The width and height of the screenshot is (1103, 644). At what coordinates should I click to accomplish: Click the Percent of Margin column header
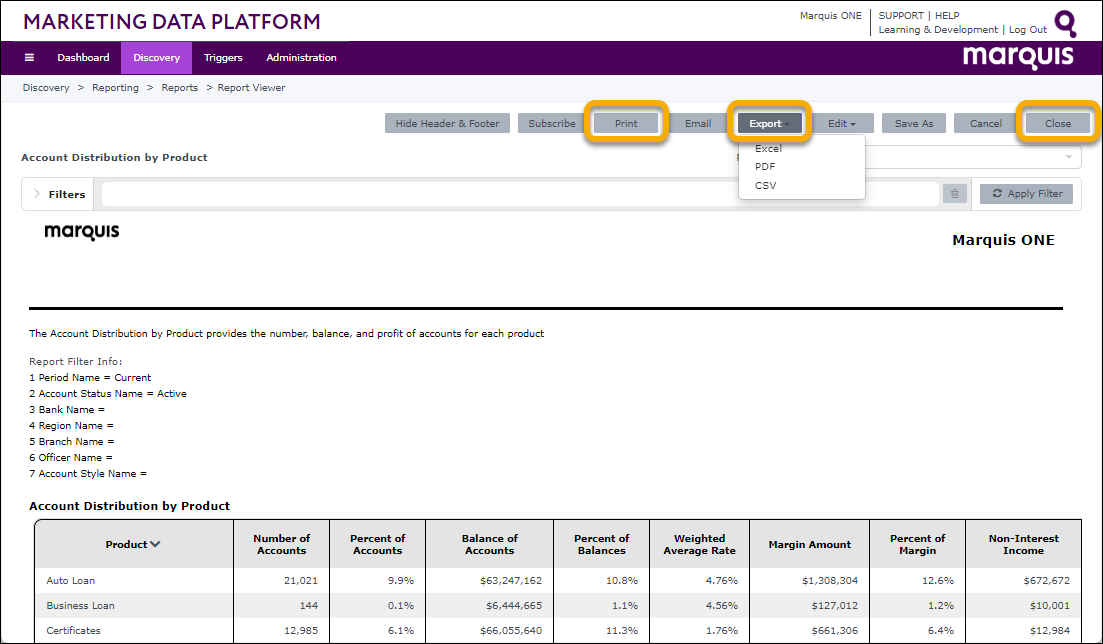pyautogui.click(x=917, y=544)
